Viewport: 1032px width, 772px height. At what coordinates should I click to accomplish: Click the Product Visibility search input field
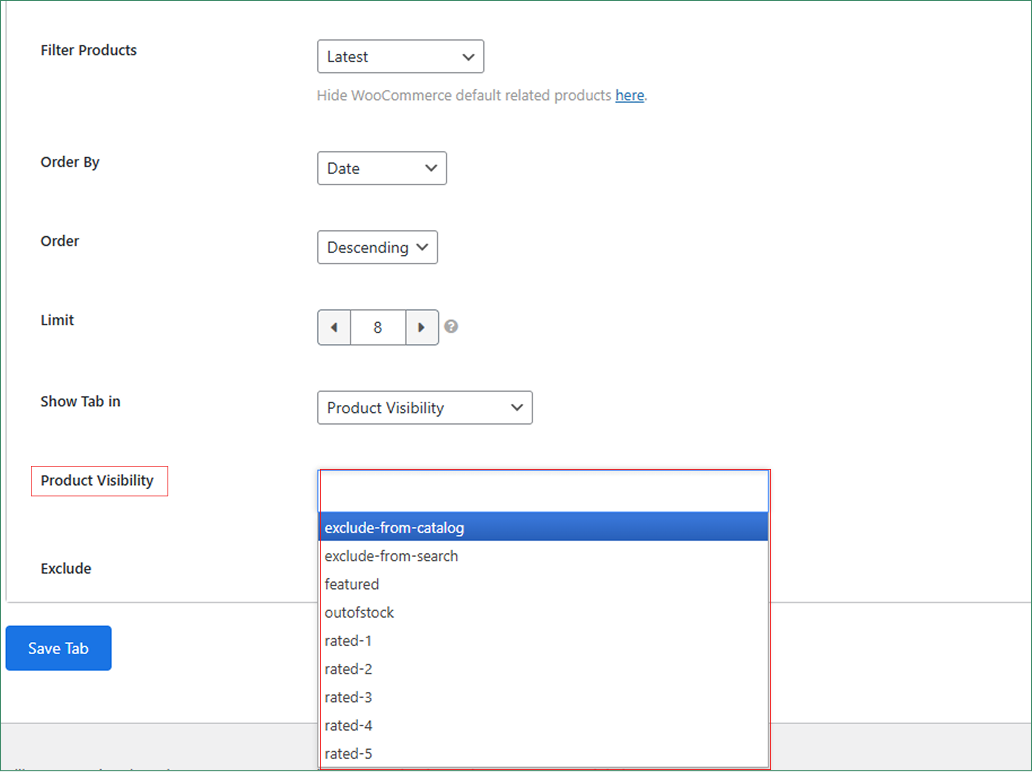tap(543, 490)
